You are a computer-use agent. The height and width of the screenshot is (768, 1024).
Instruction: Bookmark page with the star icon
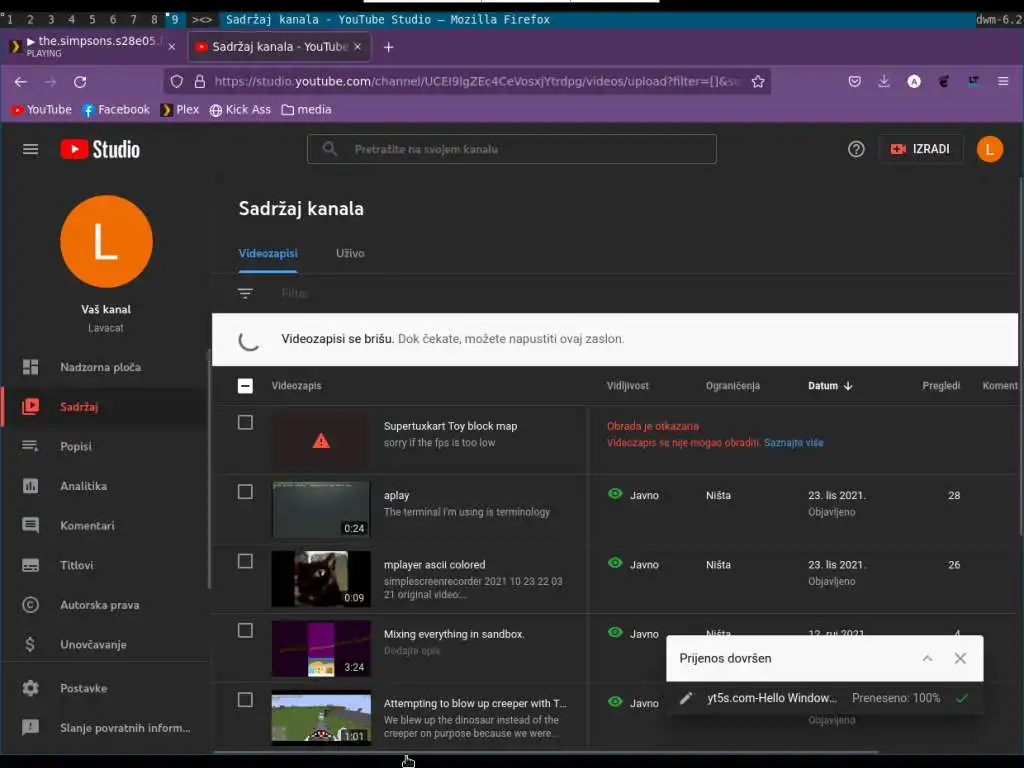[x=758, y=82]
